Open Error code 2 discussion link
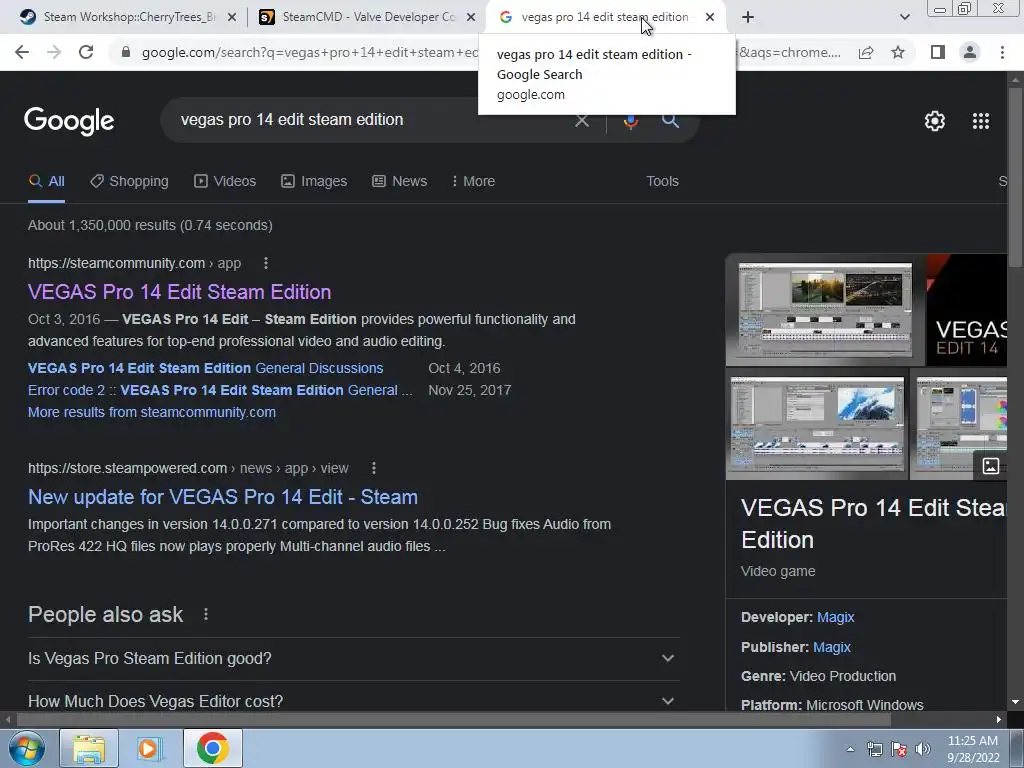Viewport: 1024px width, 768px height. point(220,391)
